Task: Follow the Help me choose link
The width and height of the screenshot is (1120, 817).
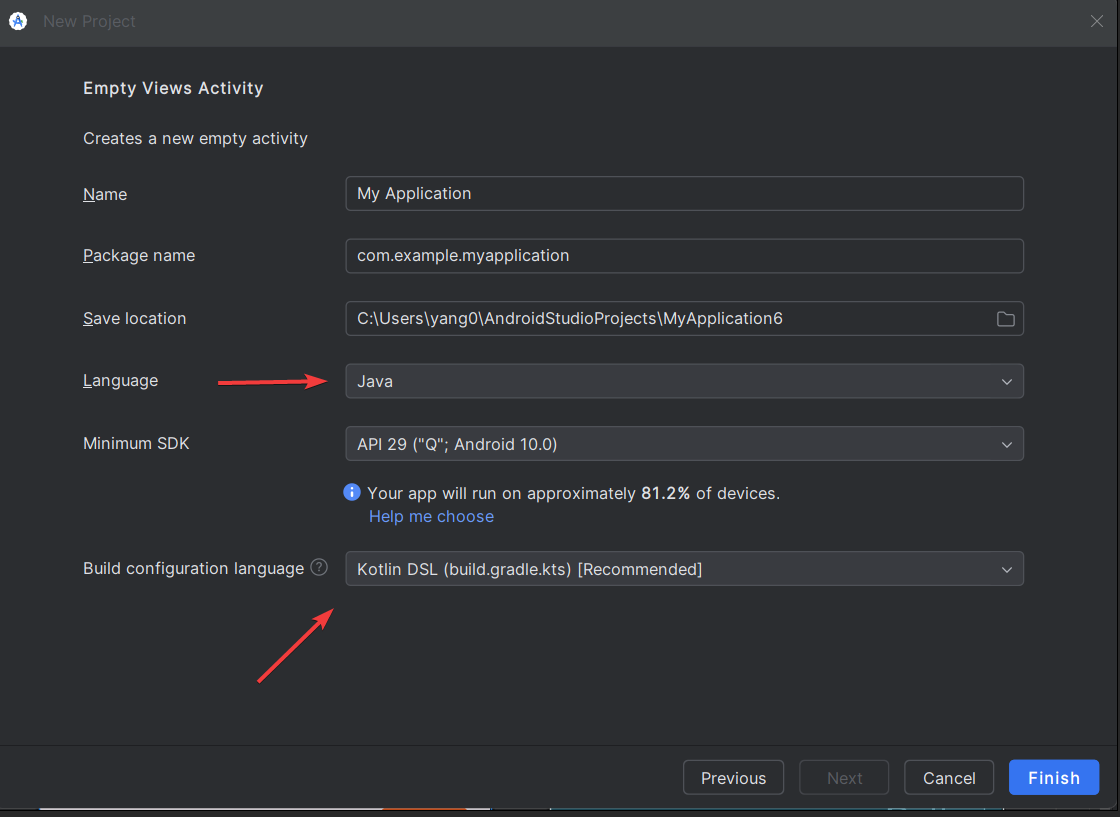Action: click(x=431, y=516)
